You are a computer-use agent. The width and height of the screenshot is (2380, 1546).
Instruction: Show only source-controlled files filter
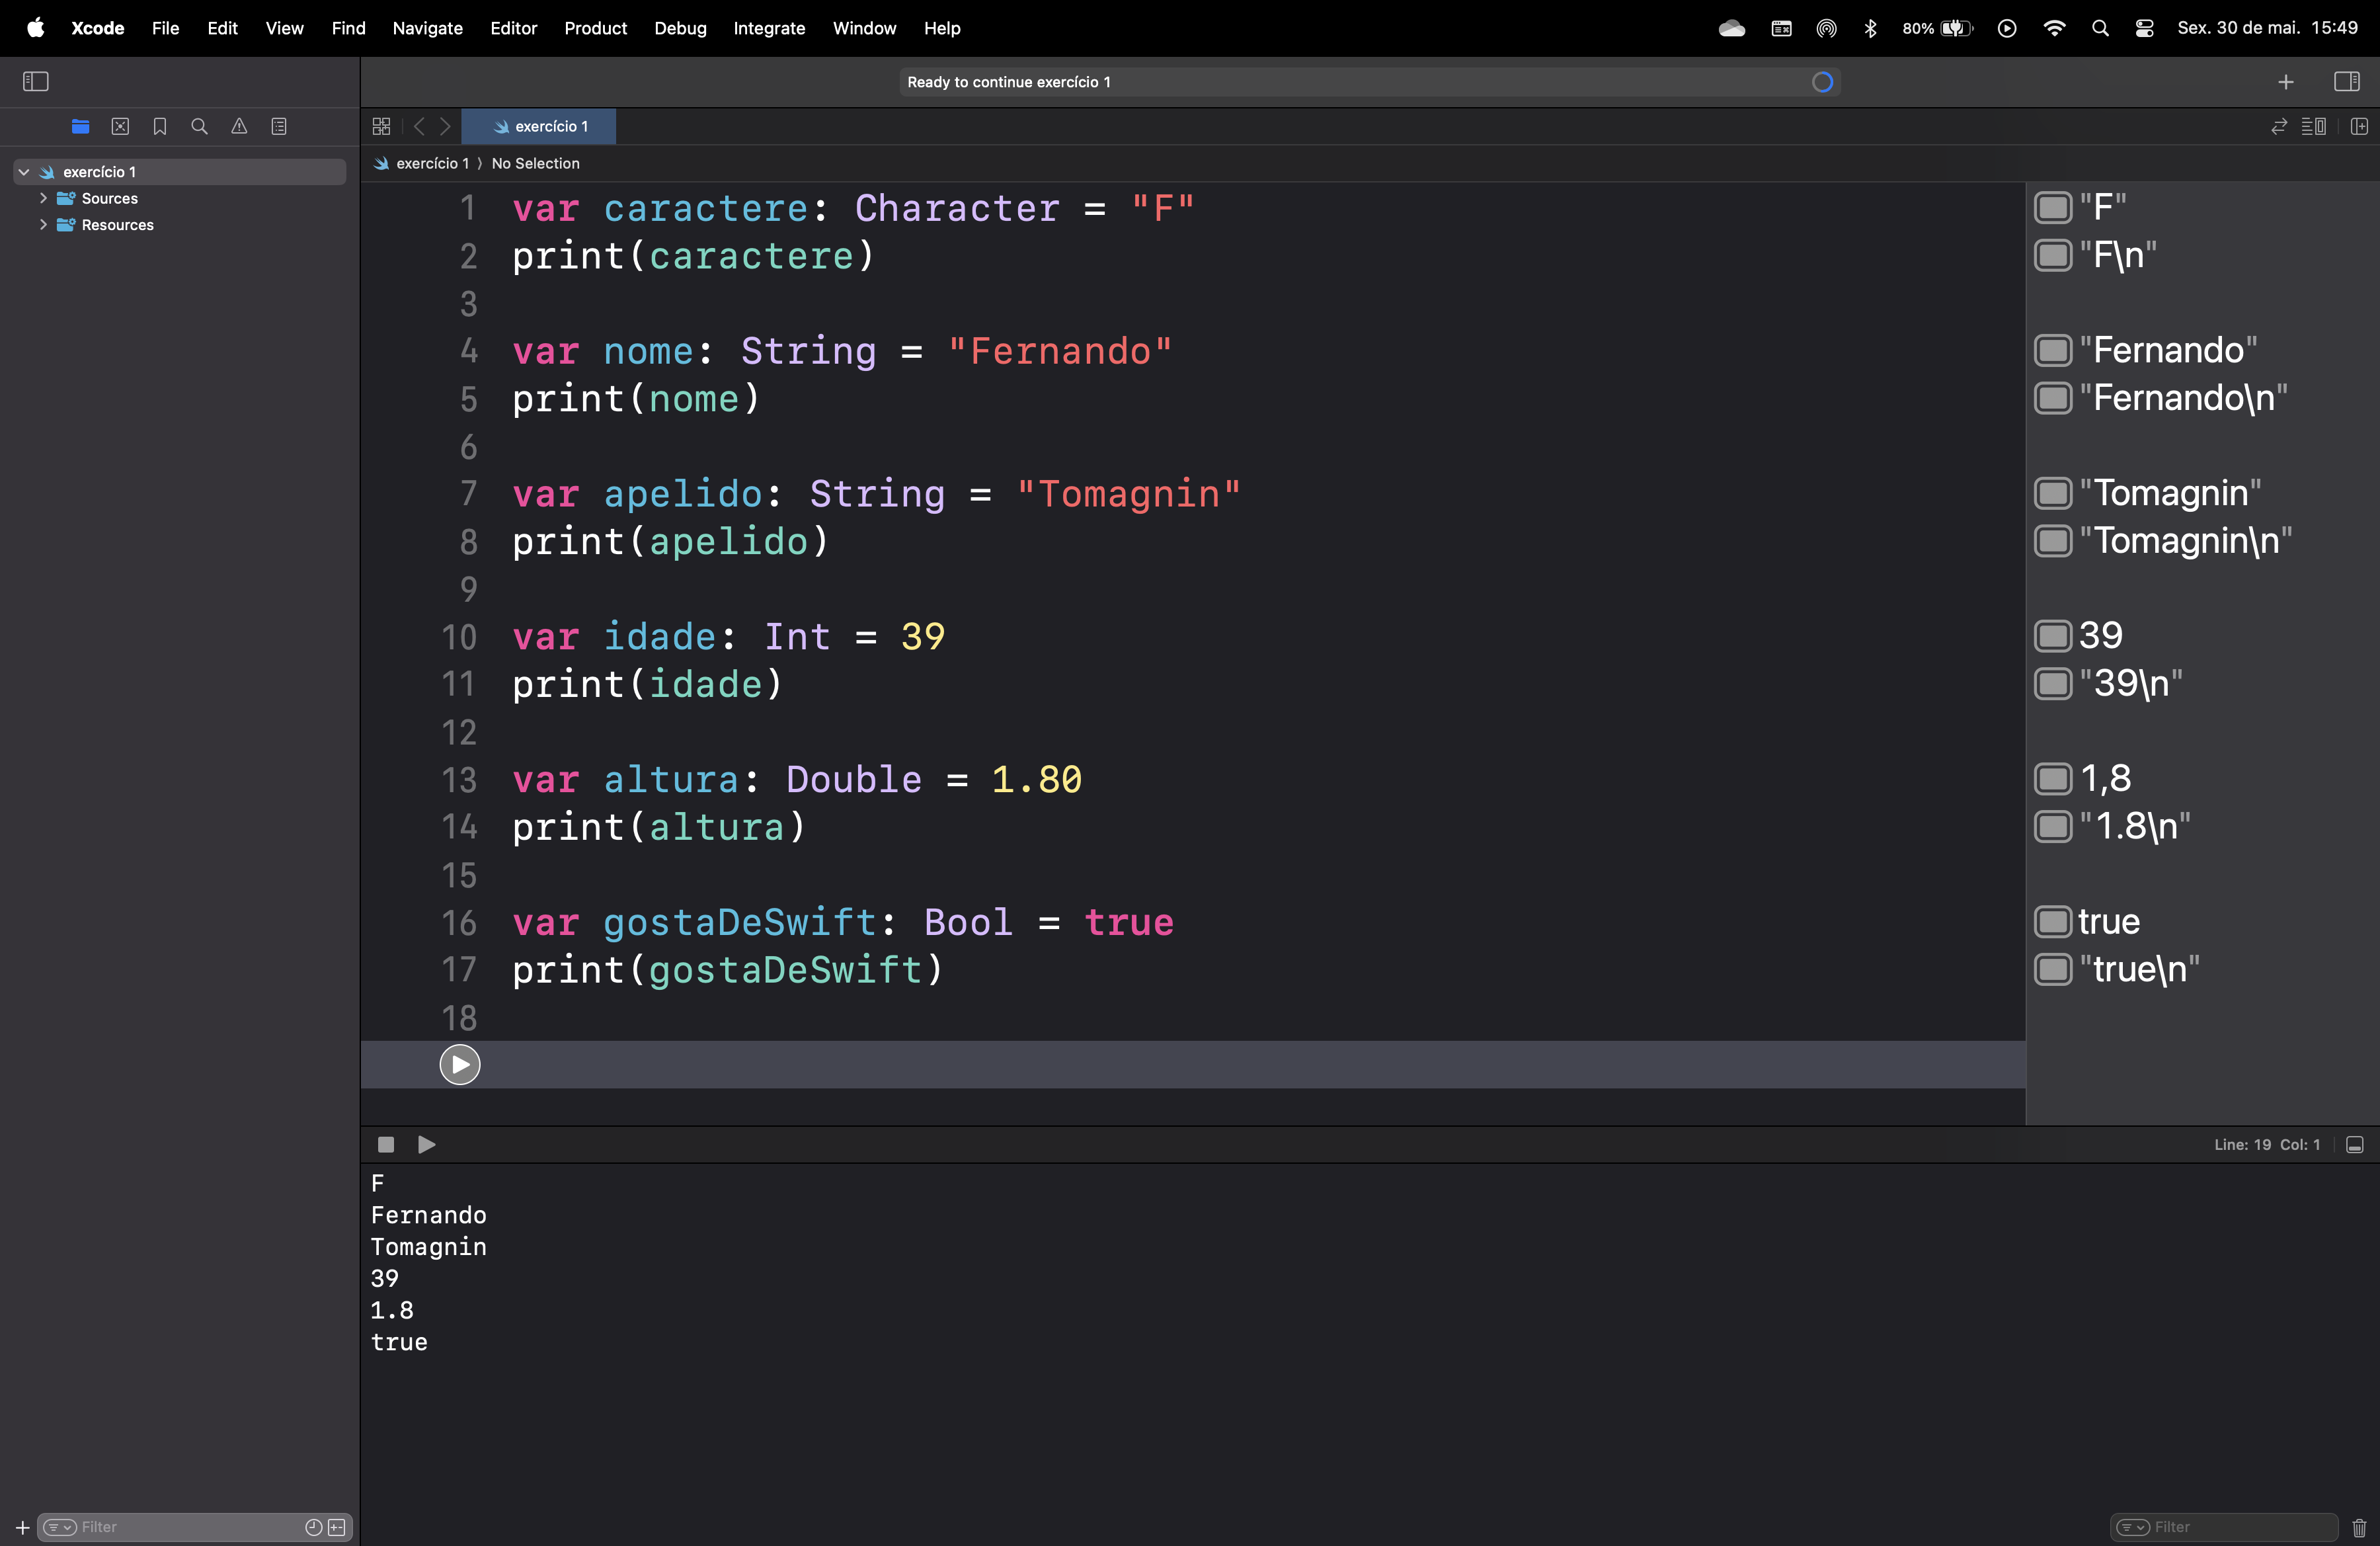point(337,1528)
